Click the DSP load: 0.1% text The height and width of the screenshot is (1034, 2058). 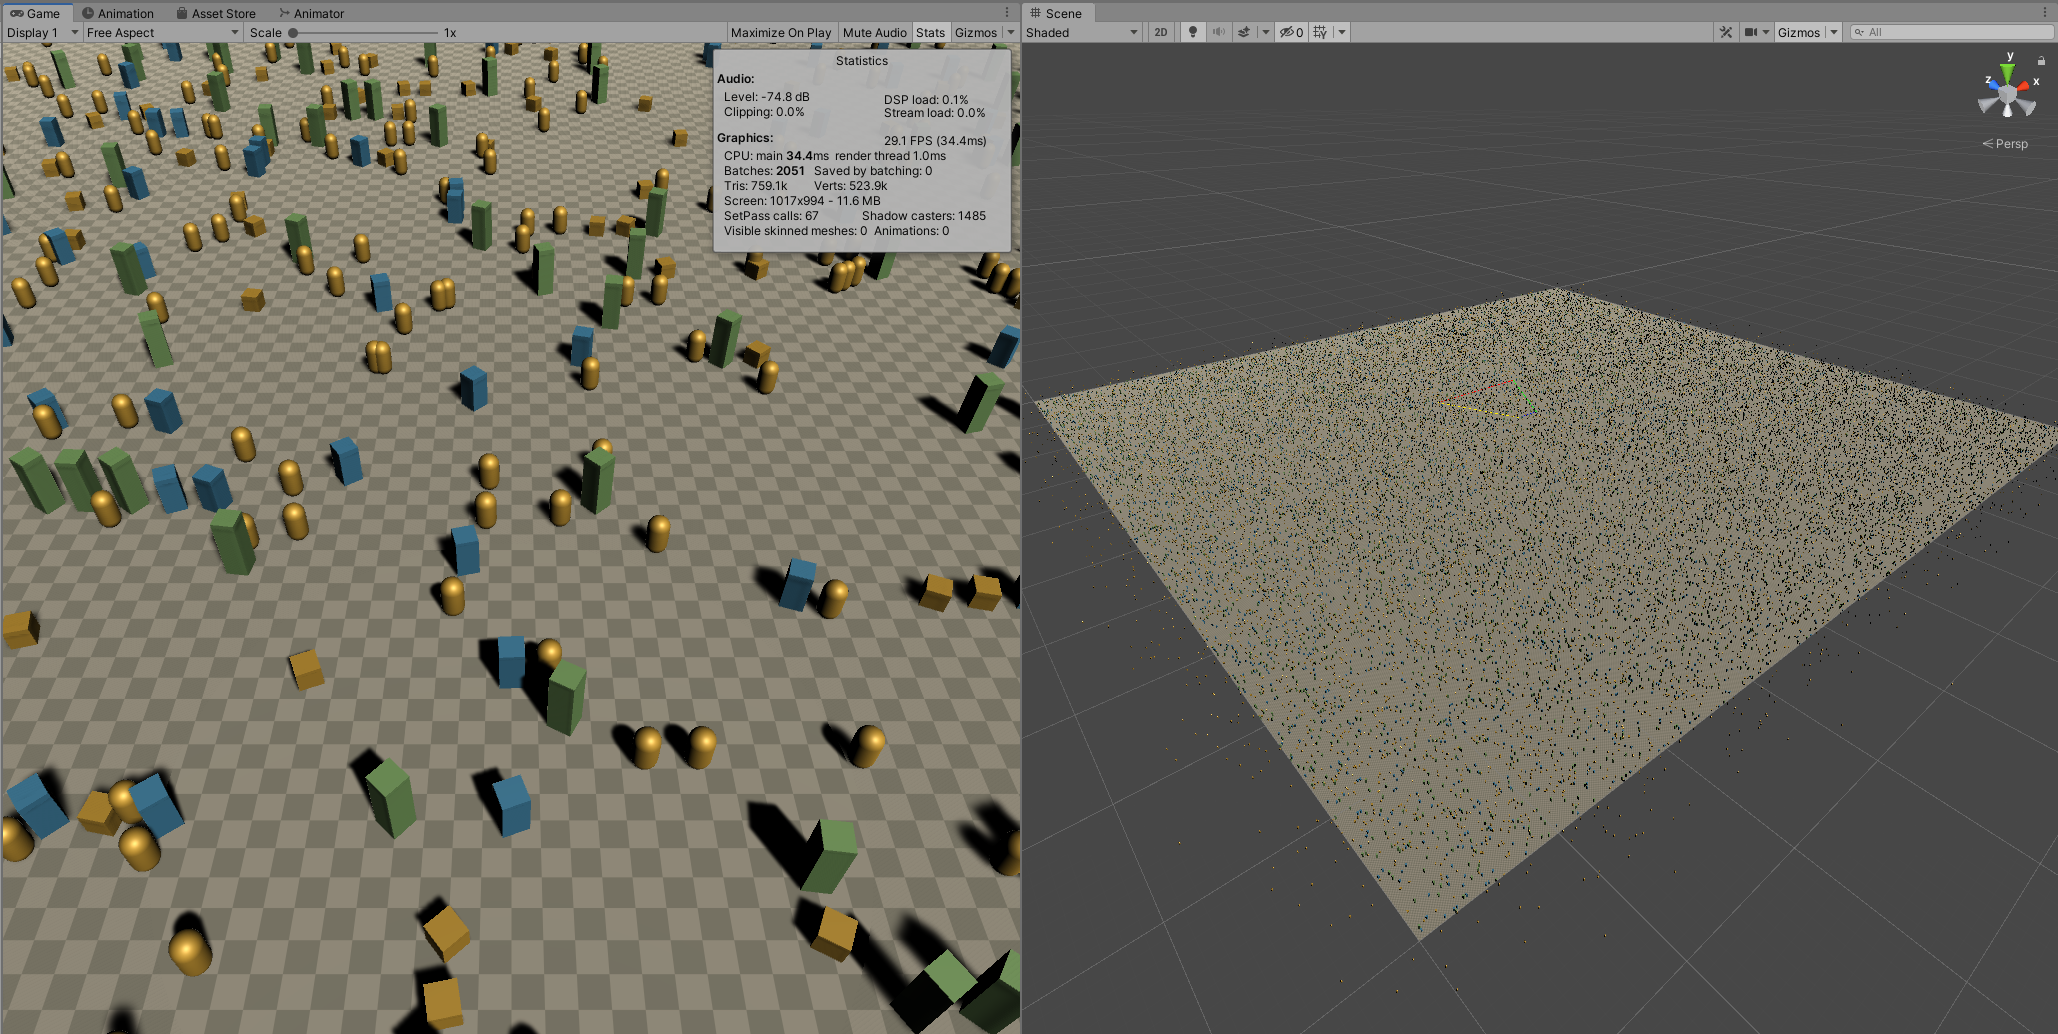click(926, 100)
